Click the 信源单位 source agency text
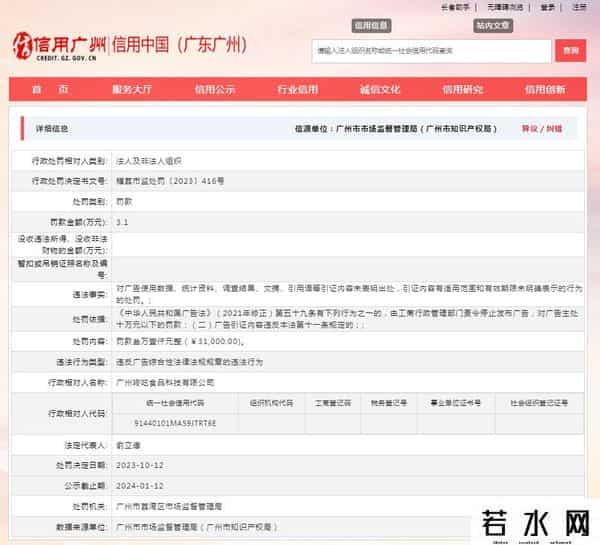Viewport: 600px width, 545px height. [x=396, y=129]
